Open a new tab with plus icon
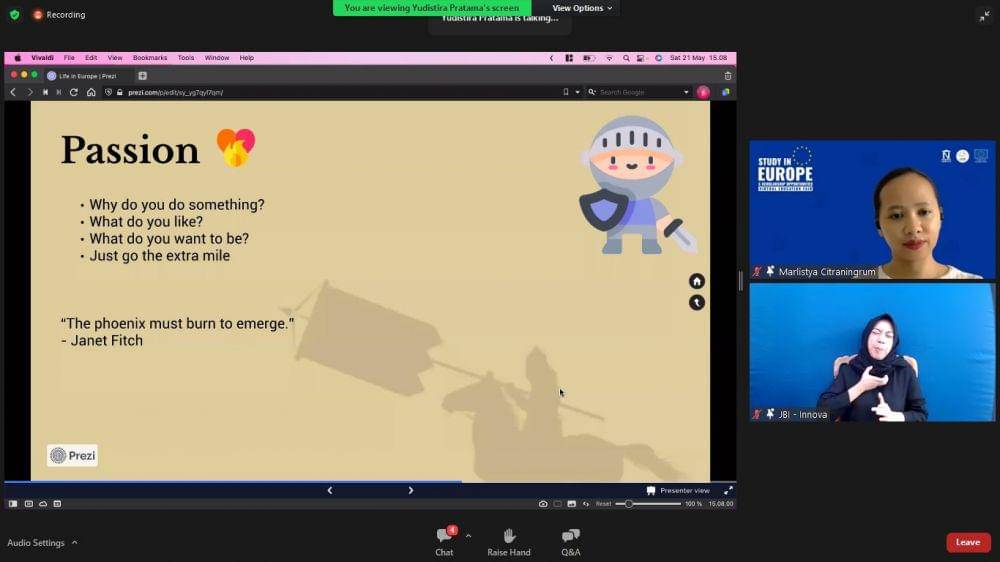Screen dimensions: 1000x562 tap(142, 76)
